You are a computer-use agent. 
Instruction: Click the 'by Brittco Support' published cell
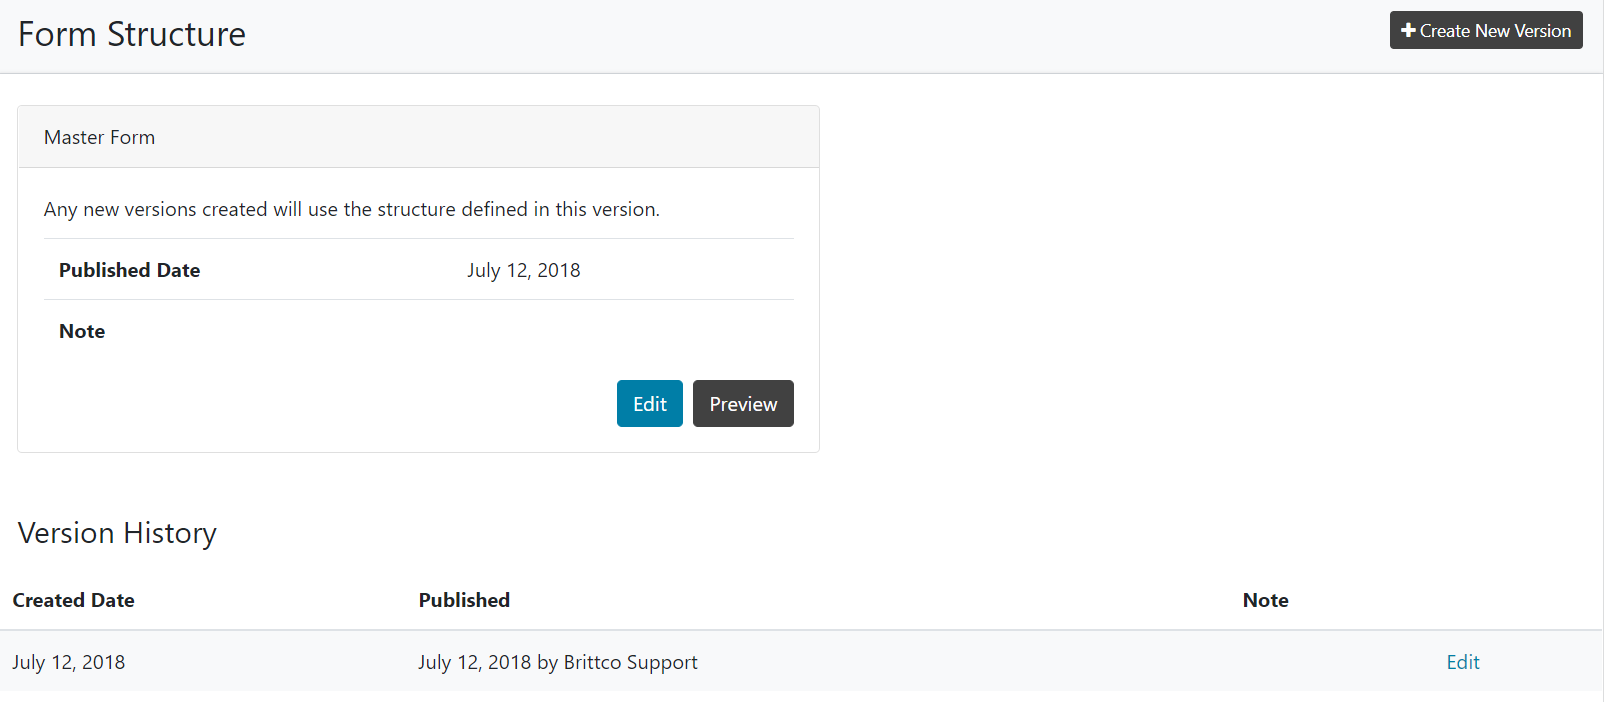tap(558, 662)
